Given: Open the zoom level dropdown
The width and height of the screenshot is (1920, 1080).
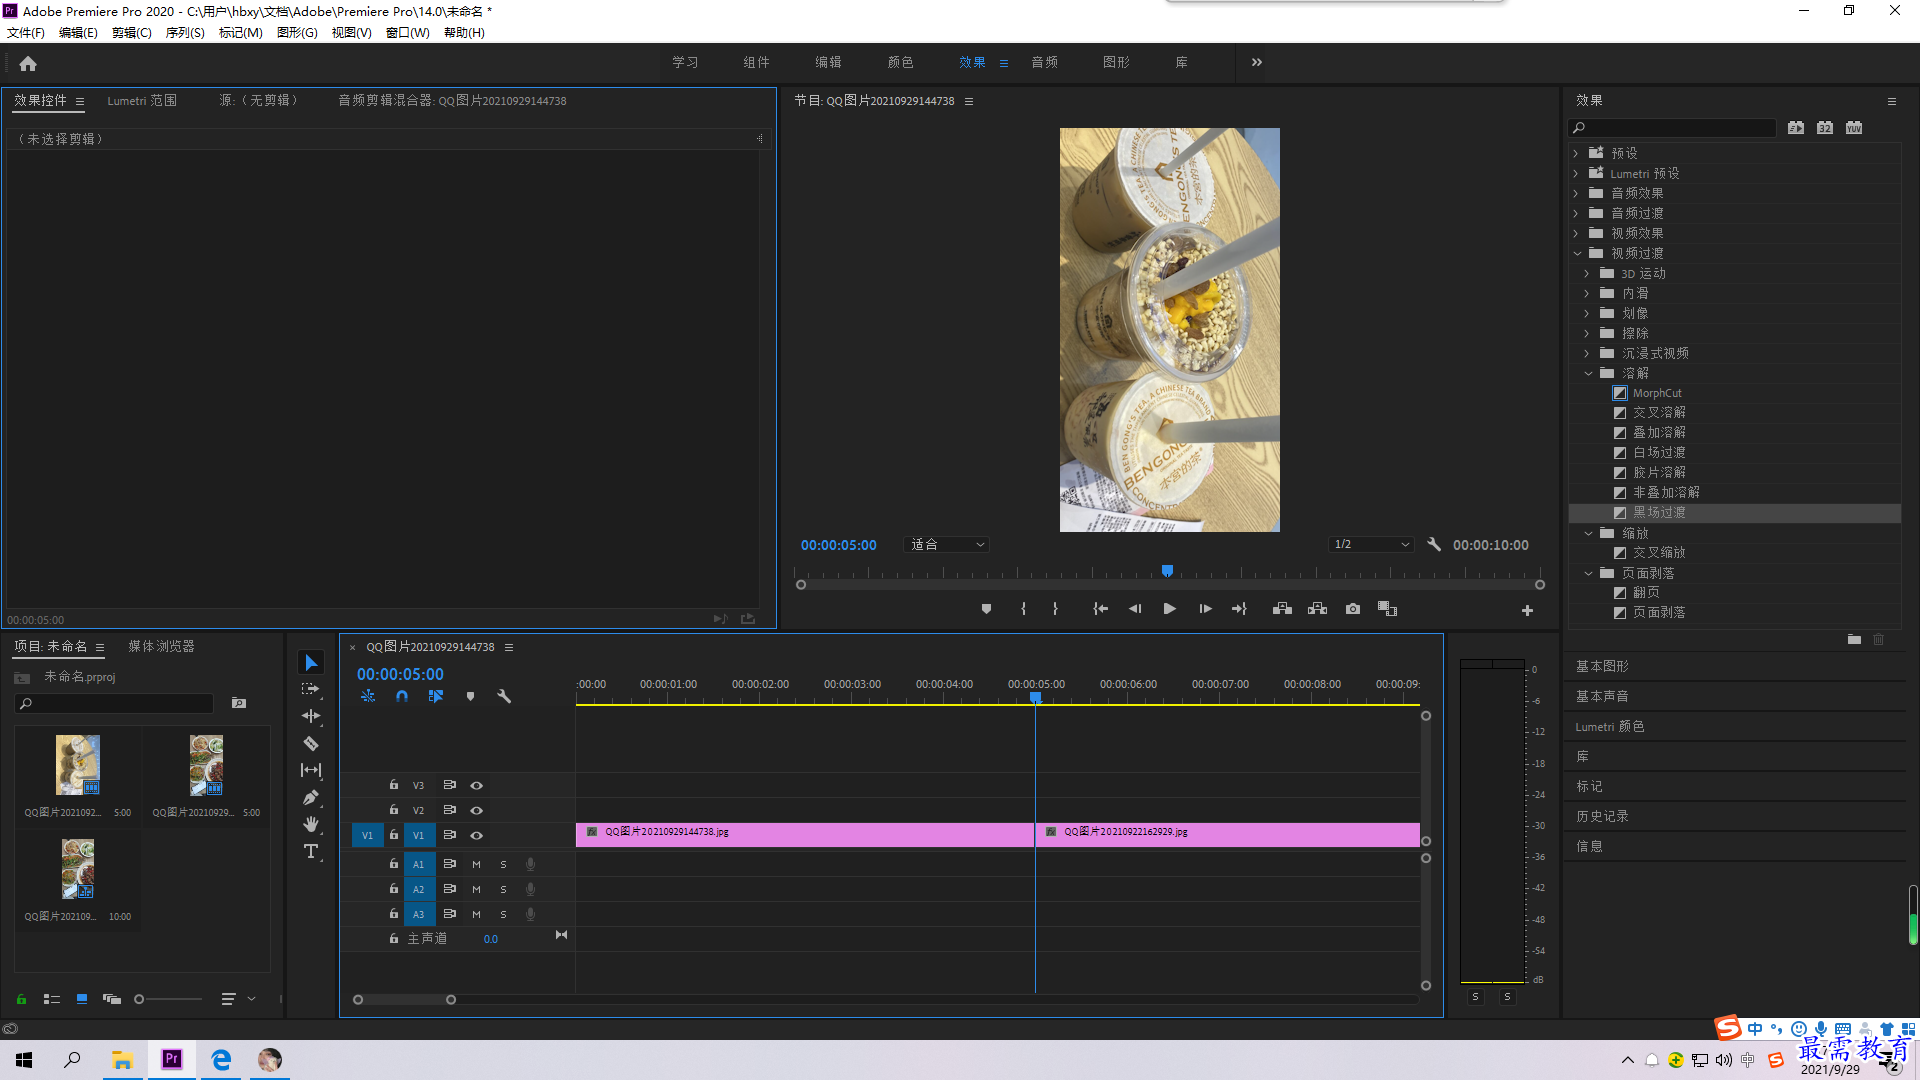Looking at the screenshot, I should click(x=946, y=545).
